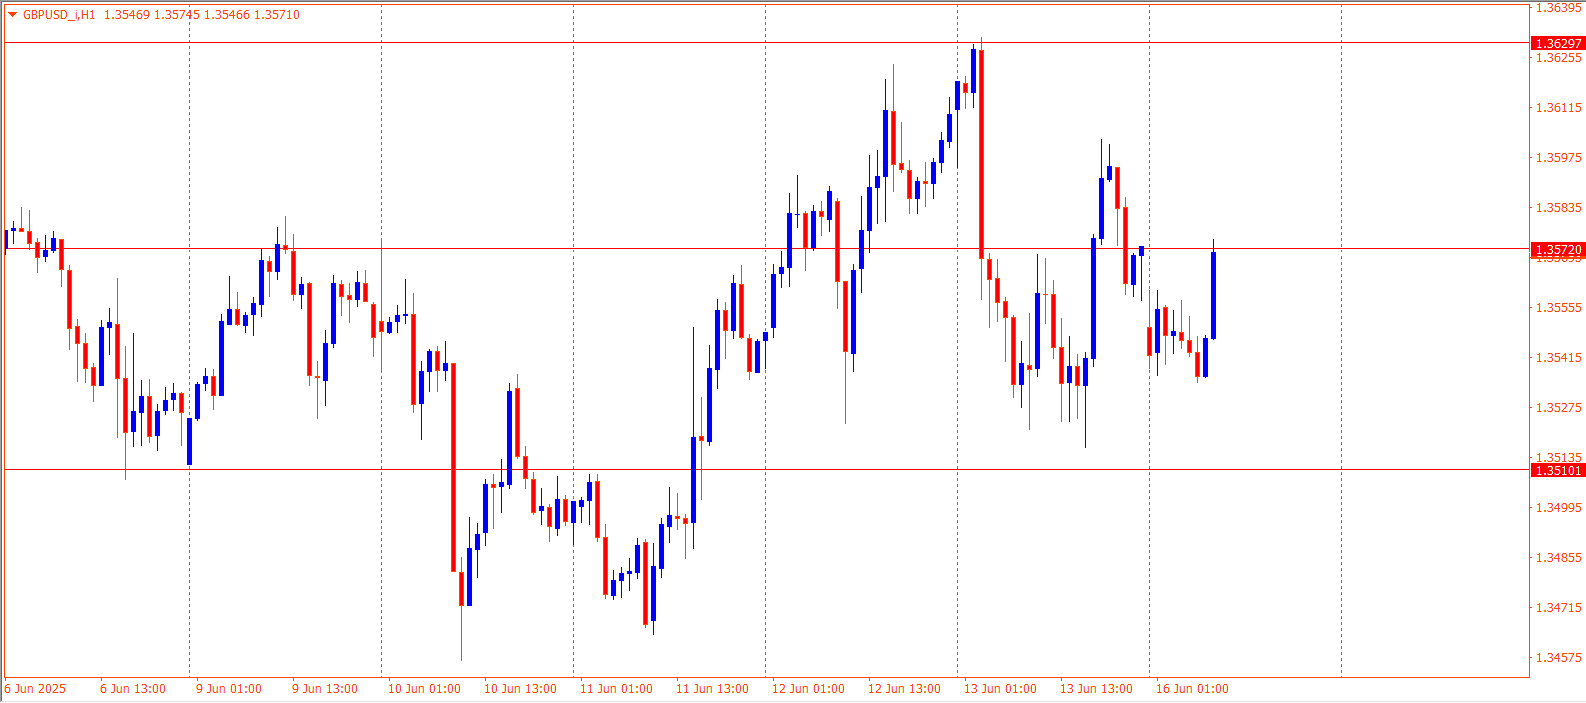Click the 13 Jun 01:00 time label
The height and width of the screenshot is (703, 1586).
coord(1000,689)
